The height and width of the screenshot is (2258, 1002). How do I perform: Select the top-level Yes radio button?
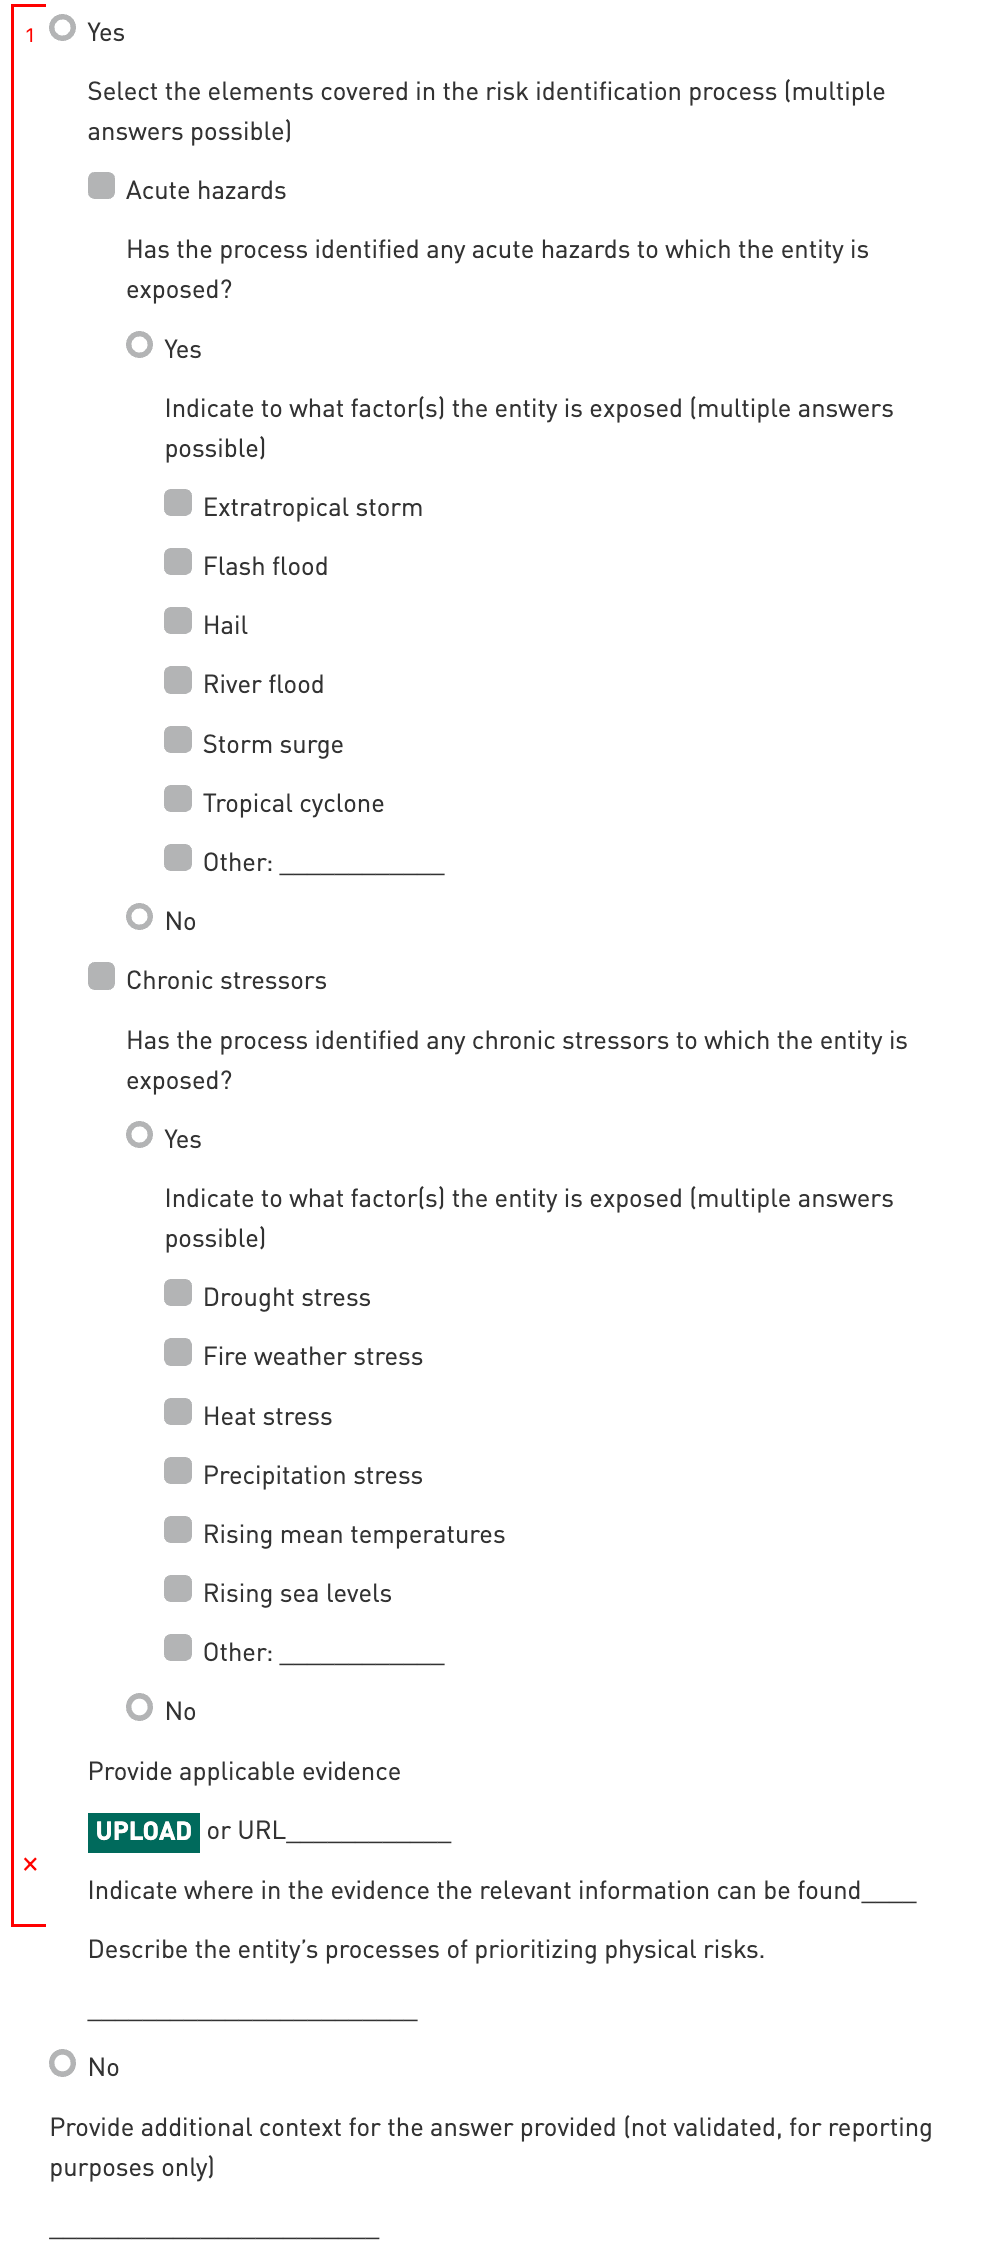(63, 28)
